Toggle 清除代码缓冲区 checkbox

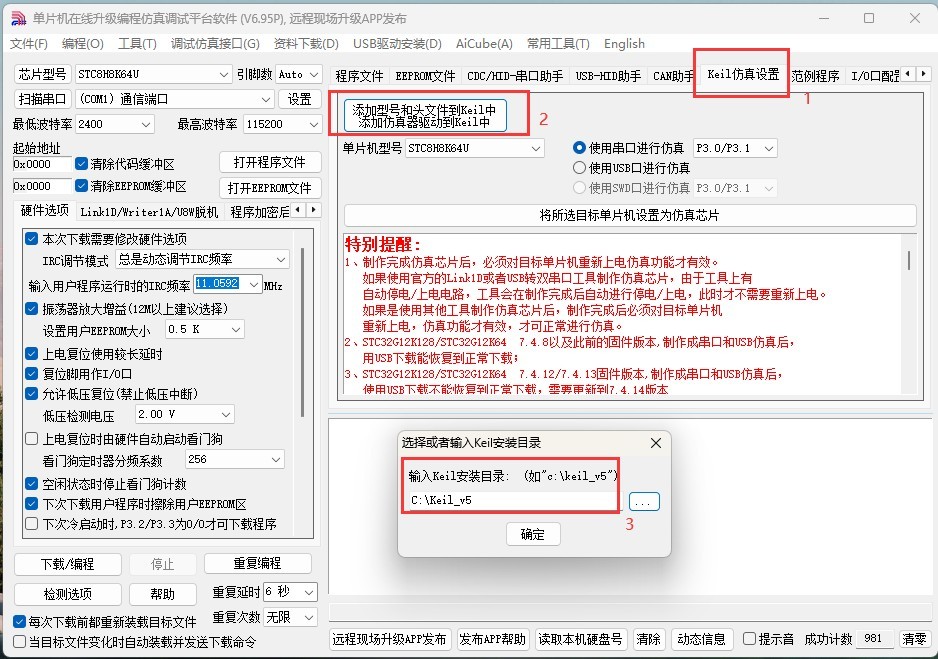tap(82, 164)
